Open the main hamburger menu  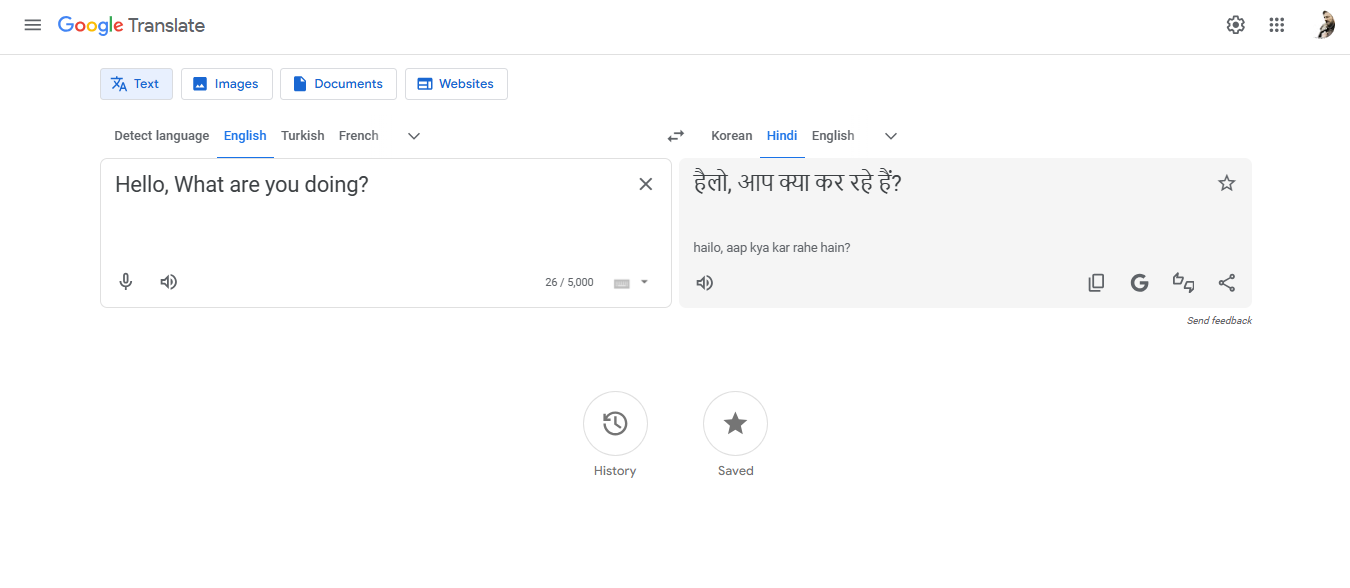pyautogui.click(x=33, y=25)
